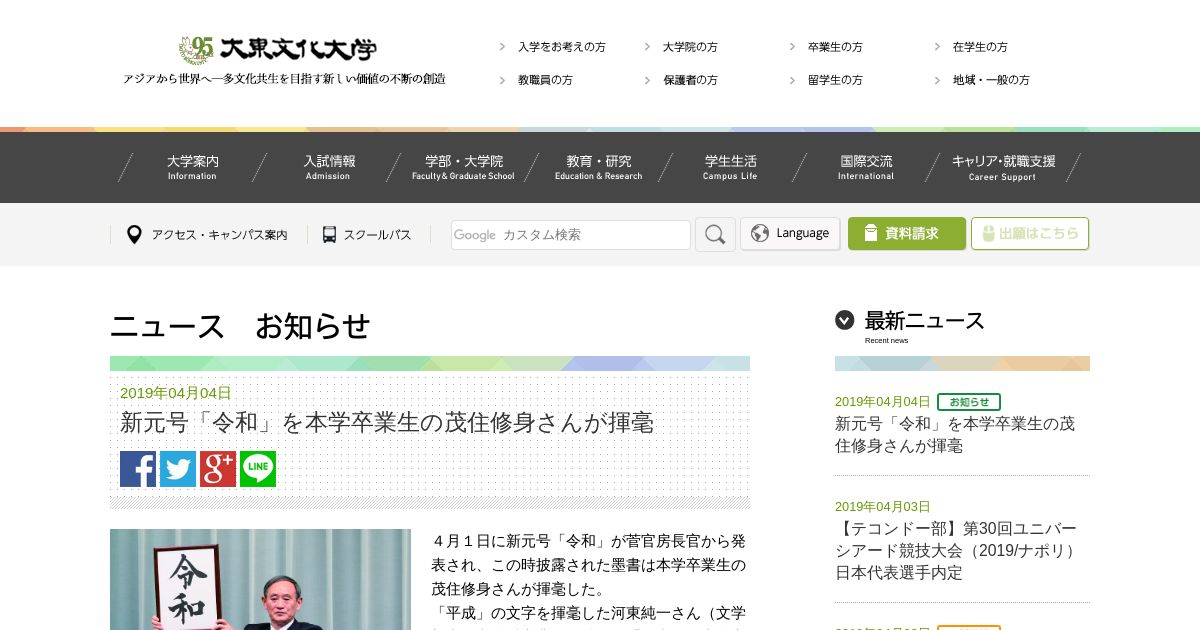This screenshot has height=630, width=1200.
Task: Open 入学をお考えの方 link
Action: (561, 47)
